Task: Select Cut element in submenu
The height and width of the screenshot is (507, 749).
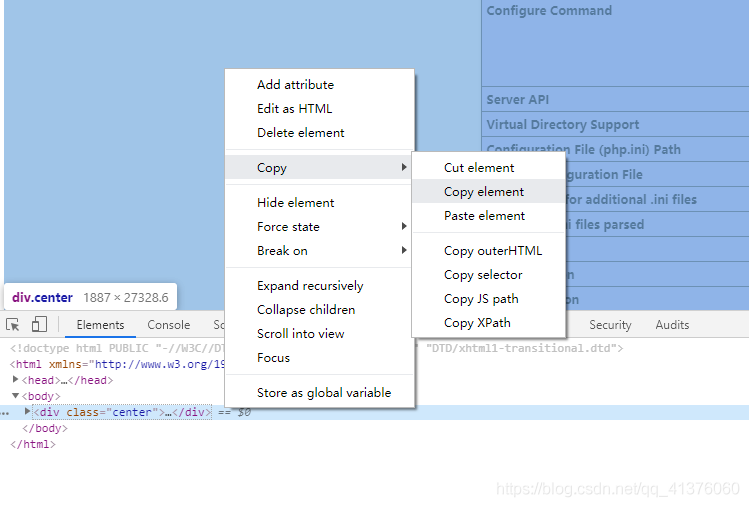Action: [x=488, y=168]
